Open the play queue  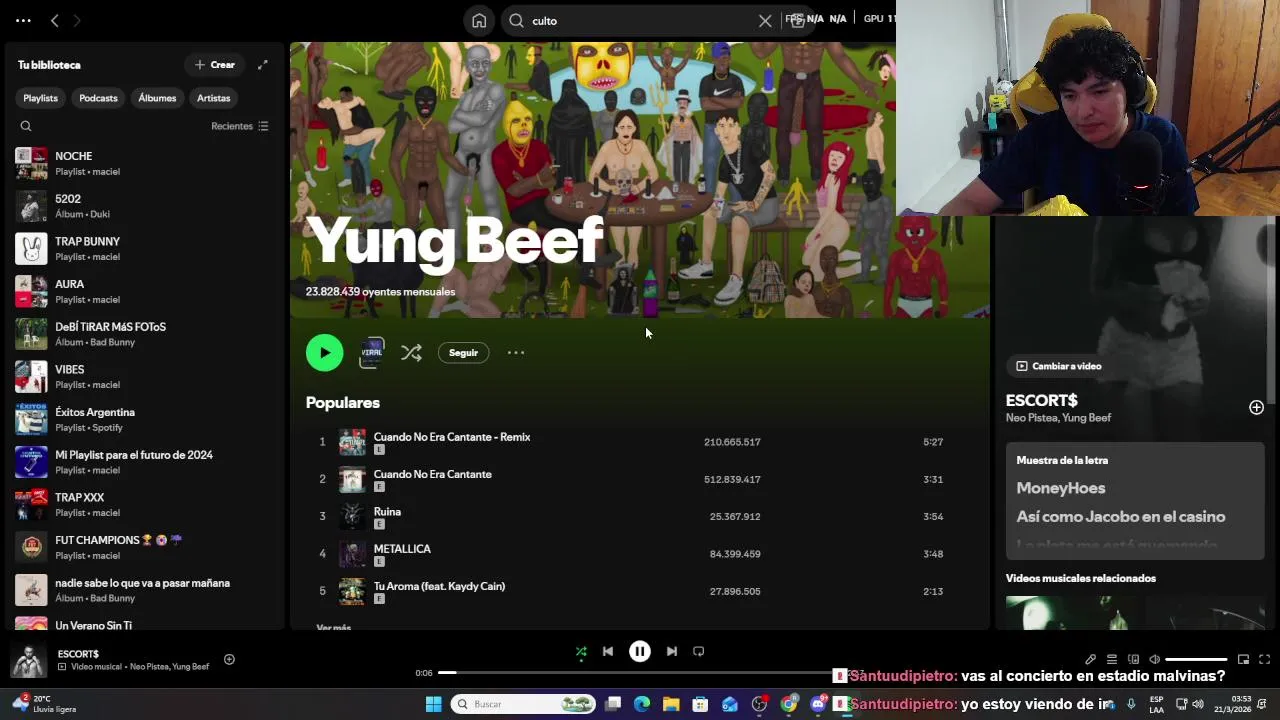point(1112,659)
